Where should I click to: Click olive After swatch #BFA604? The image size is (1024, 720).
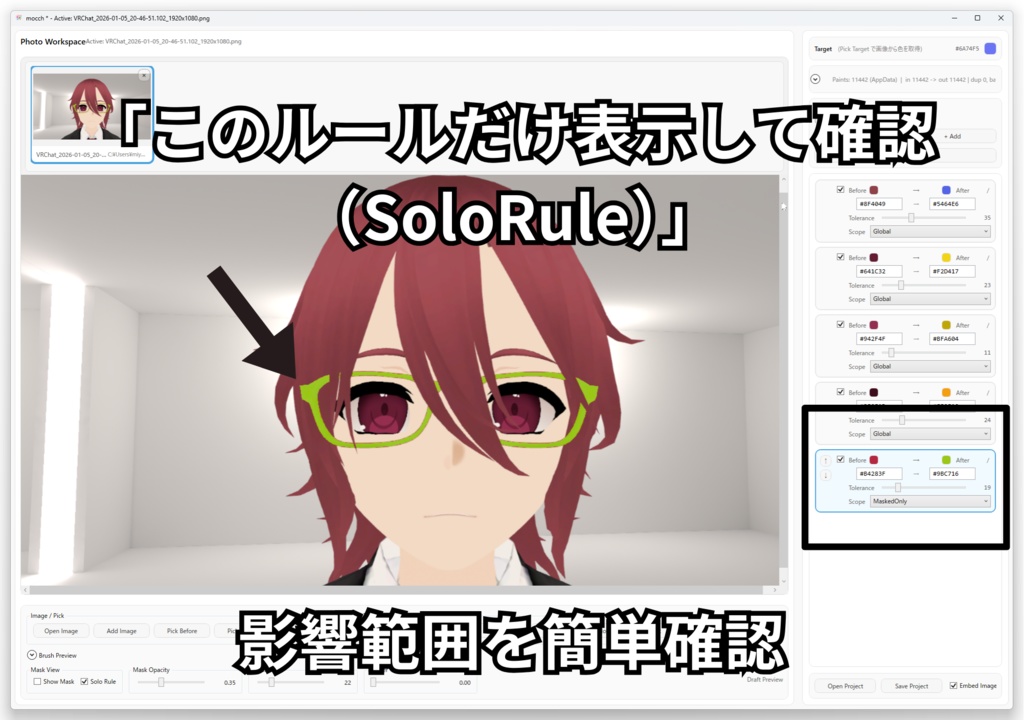pyautogui.click(x=946, y=325)
